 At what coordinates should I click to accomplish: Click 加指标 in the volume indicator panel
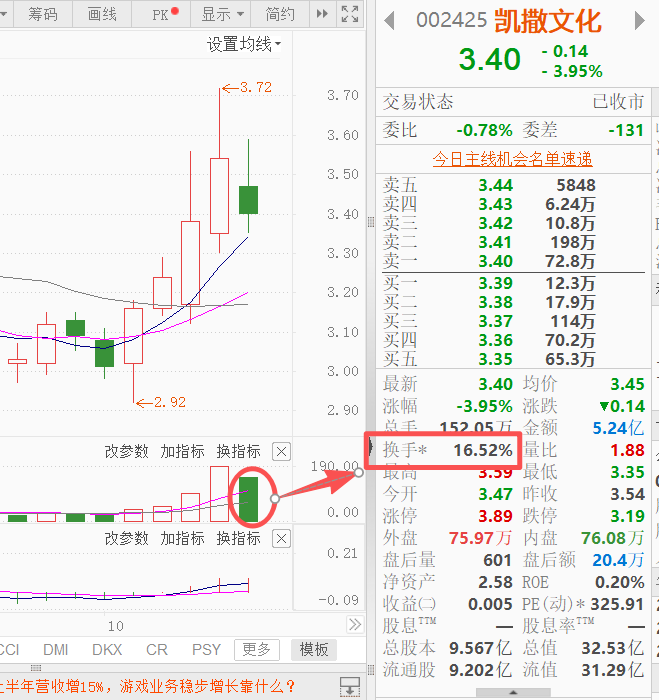(182, 452)
